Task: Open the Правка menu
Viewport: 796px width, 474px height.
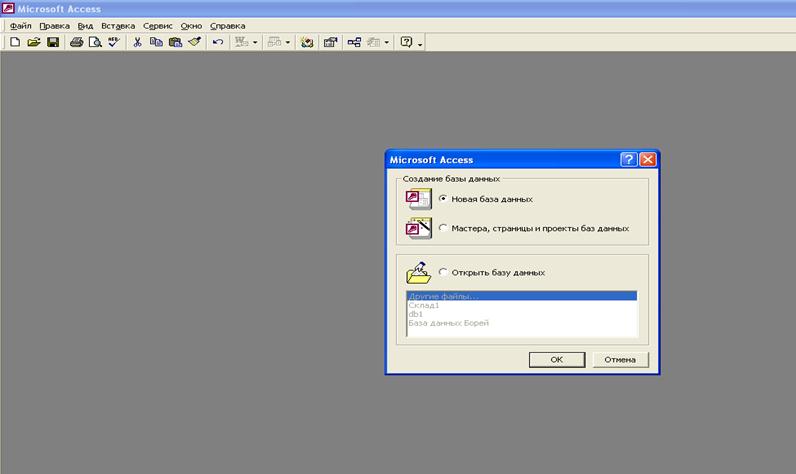Action: click(54, 26)
